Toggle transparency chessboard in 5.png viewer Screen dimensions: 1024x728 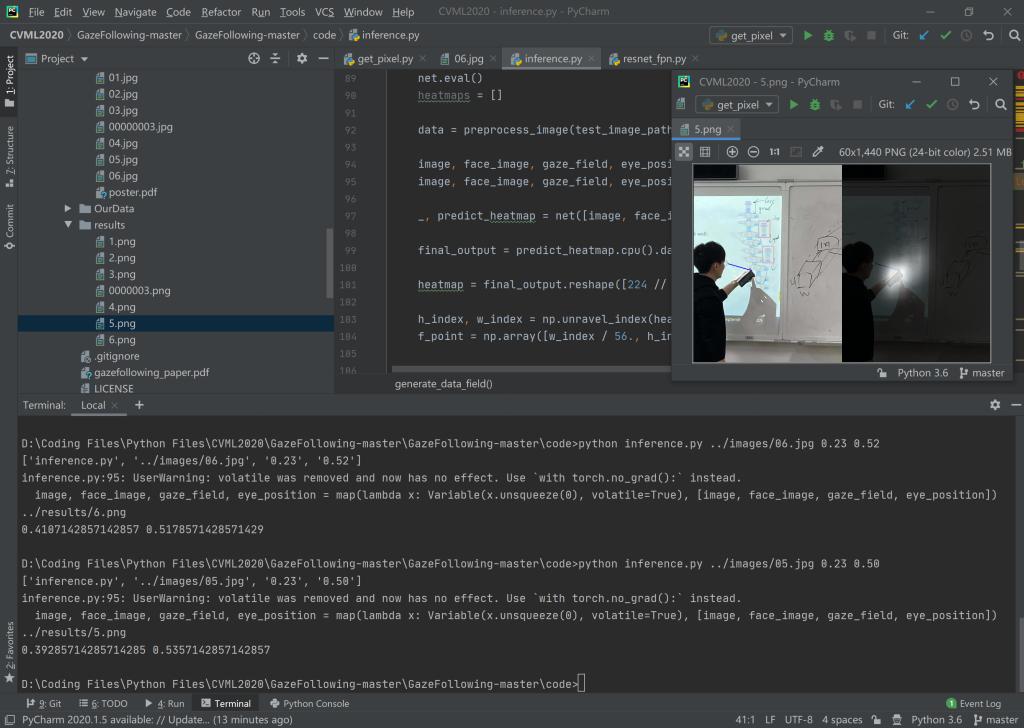684,152
